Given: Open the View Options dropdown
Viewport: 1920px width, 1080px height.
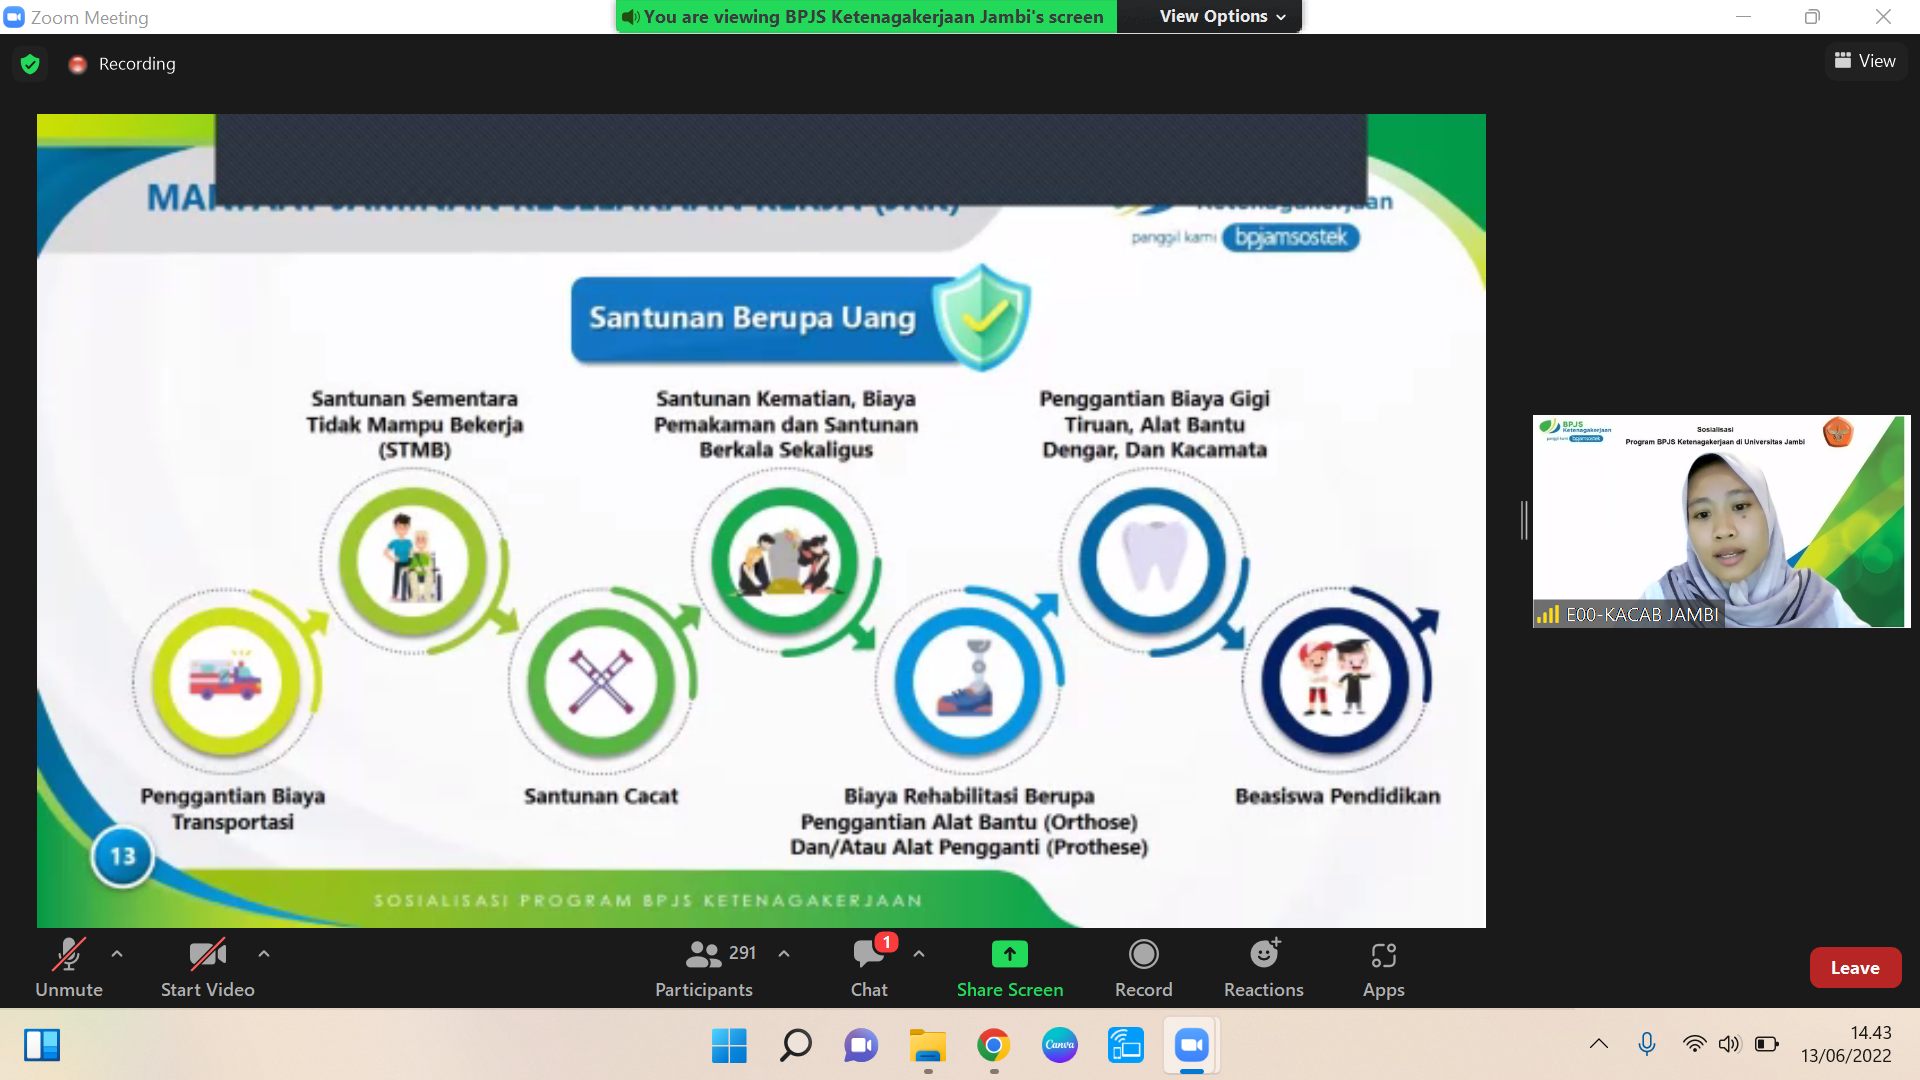Looking at the screenshot, I should (1221, 17).
